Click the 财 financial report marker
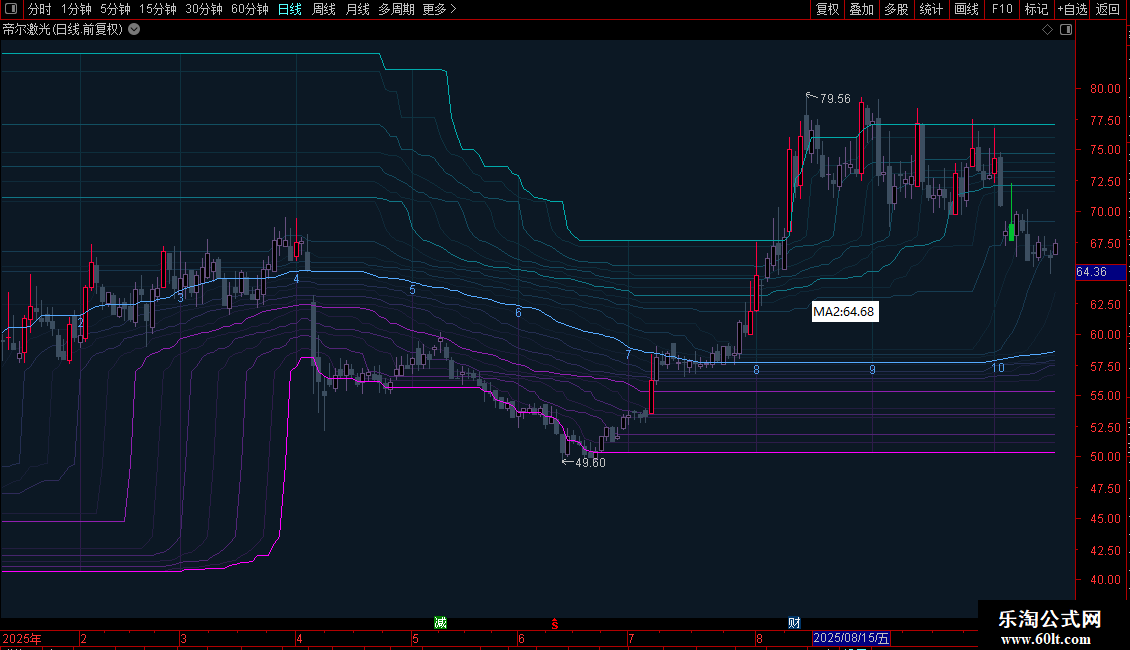The image size is (1130, 650). tap(794, 623)
